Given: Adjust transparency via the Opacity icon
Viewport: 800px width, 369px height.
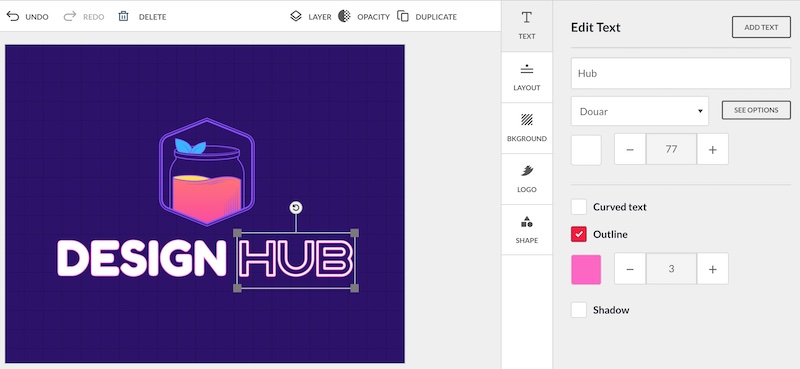Looking at the screenshot, I should coord(345,16).
